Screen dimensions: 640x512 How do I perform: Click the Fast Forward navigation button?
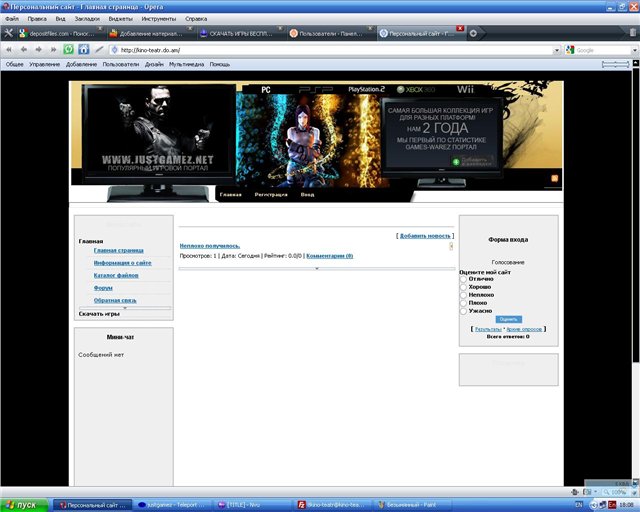(x=53, y=50)
